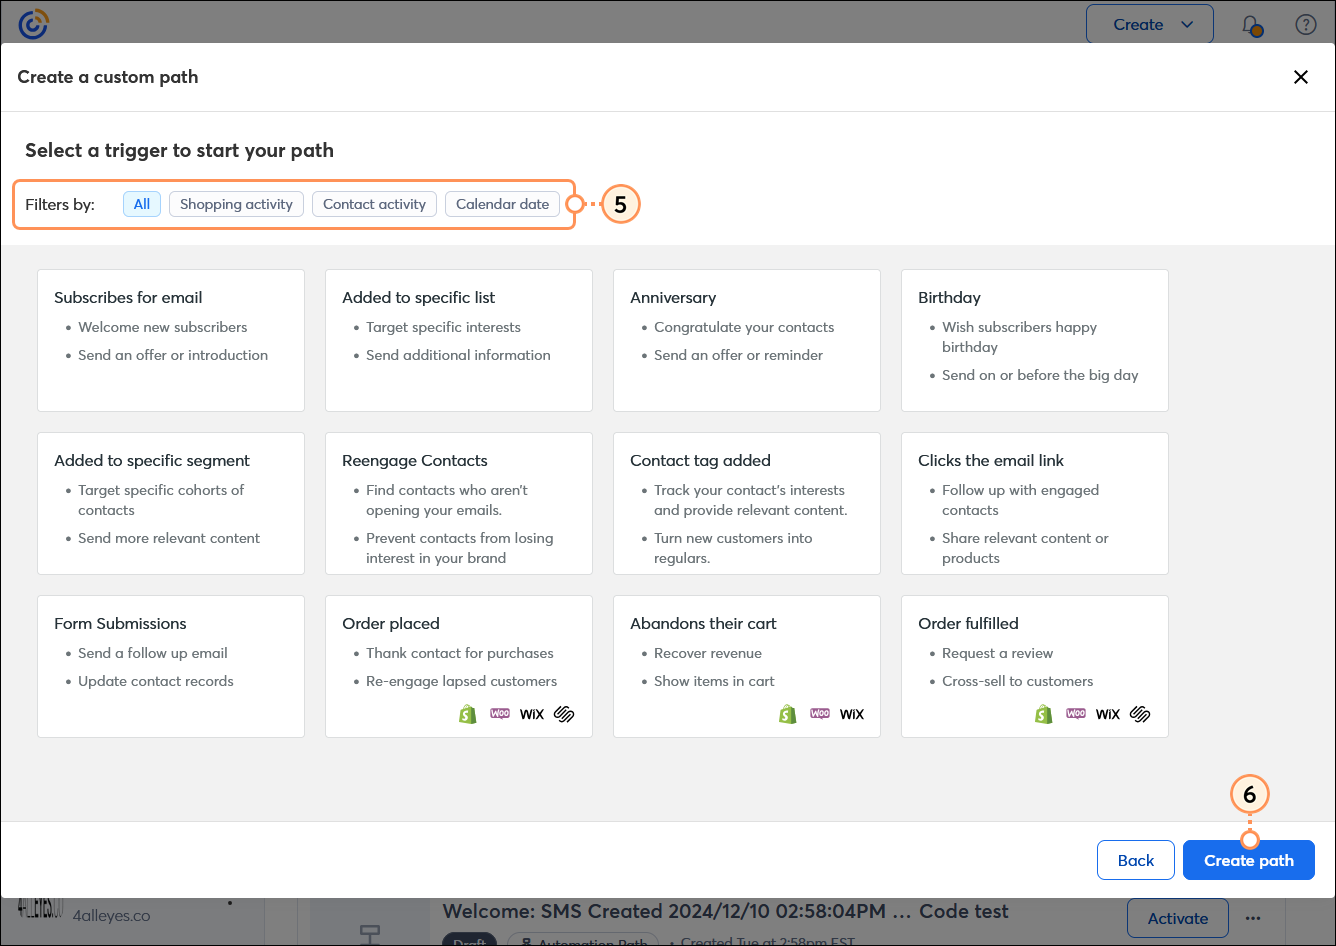This screenshot has width=1336, height=946.
Task: Click 'Send on or before the big day' text
Action: pos(1040,375)
